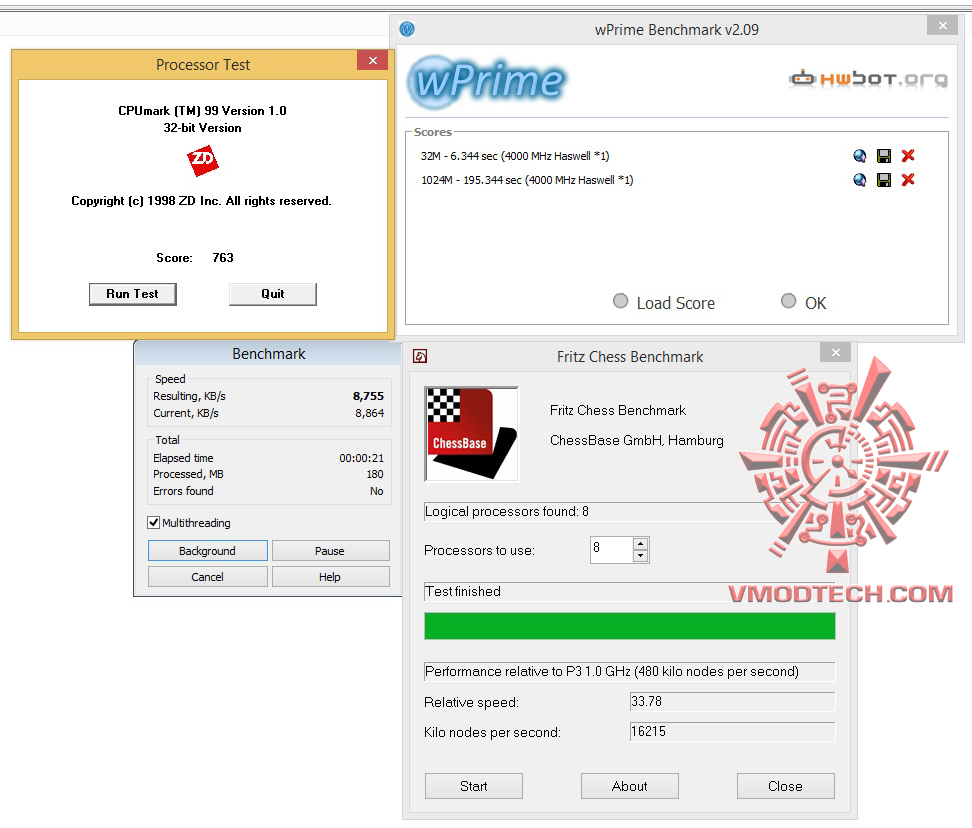Start the Fritz Chess Benchmark
The image size is (972, 828).
pos(474,786)
